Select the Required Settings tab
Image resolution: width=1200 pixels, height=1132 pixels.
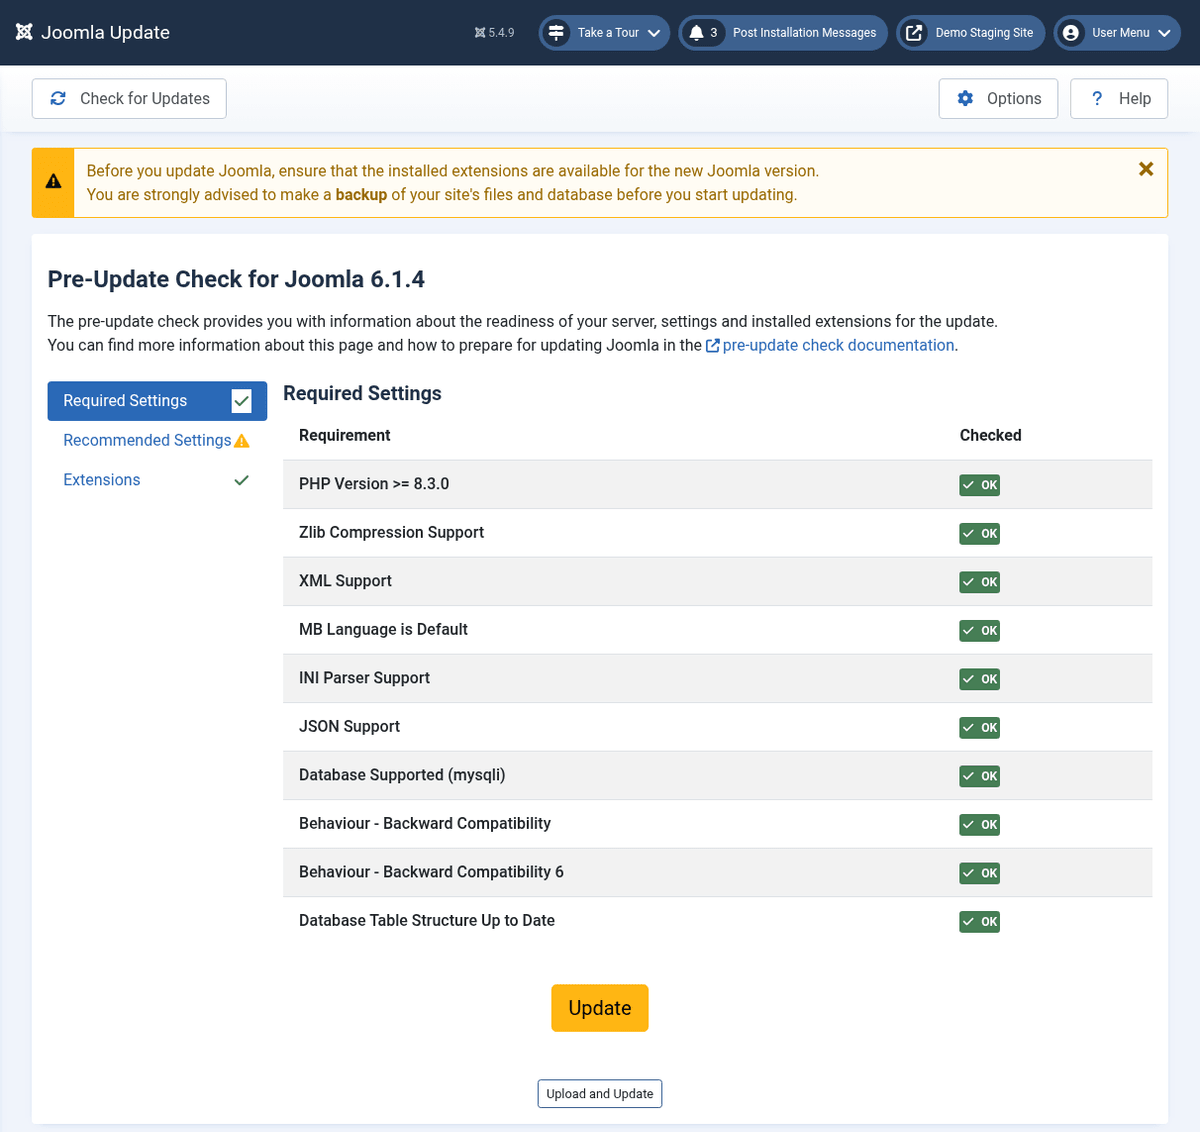click(157, 401)
